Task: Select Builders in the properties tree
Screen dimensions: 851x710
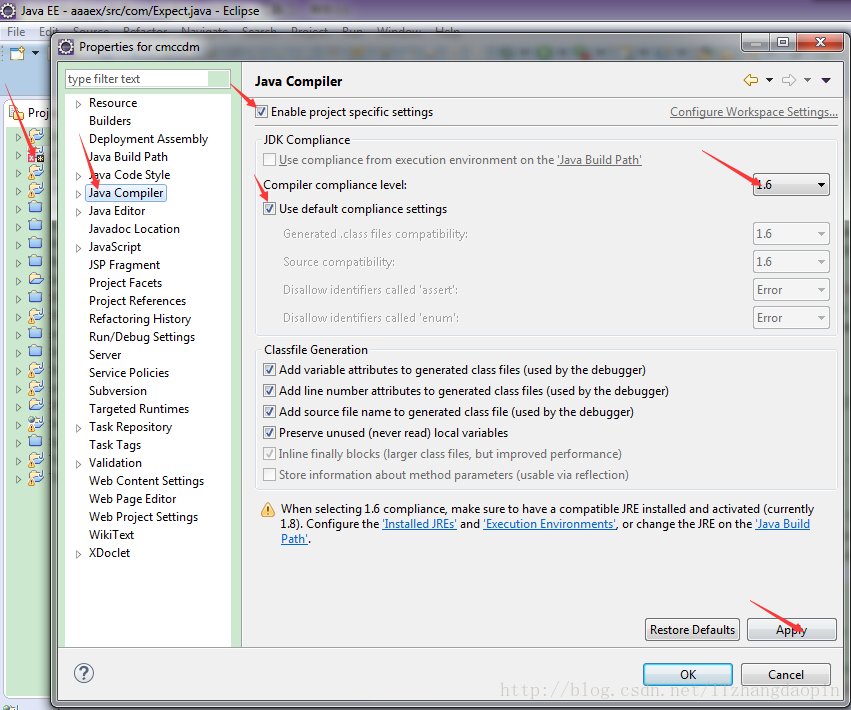Action: (x=110, y=121)
